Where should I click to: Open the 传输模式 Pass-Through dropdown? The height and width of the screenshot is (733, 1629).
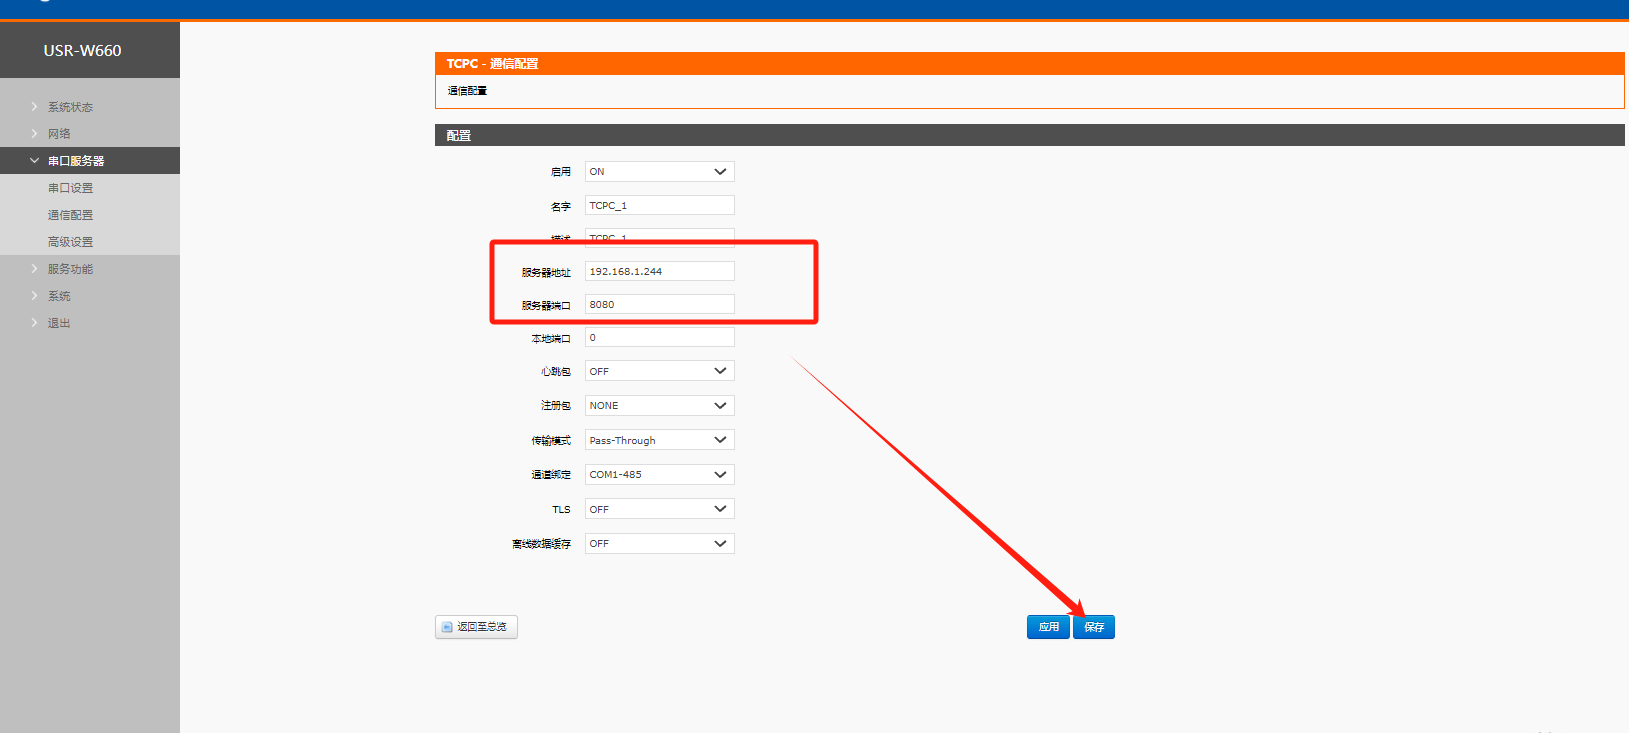click(659, 440)
